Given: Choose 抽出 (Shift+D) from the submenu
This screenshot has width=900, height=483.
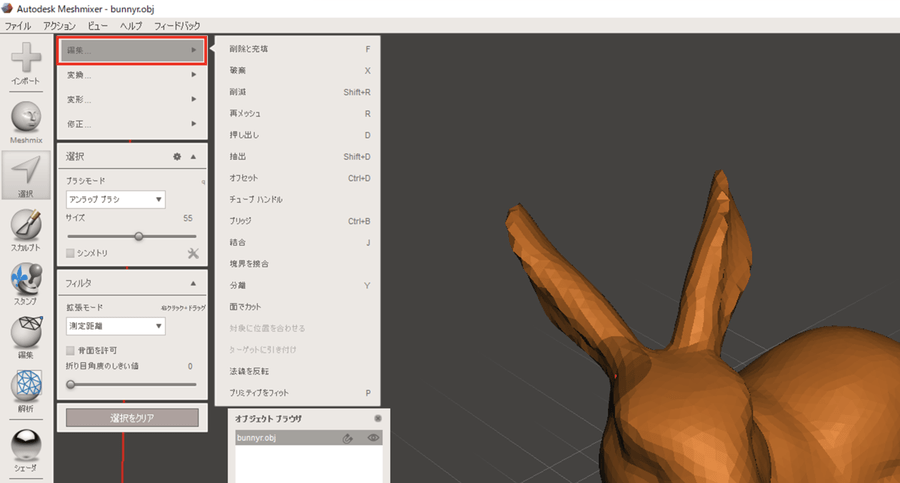Looking at the screenshot, I should [297, 157].
